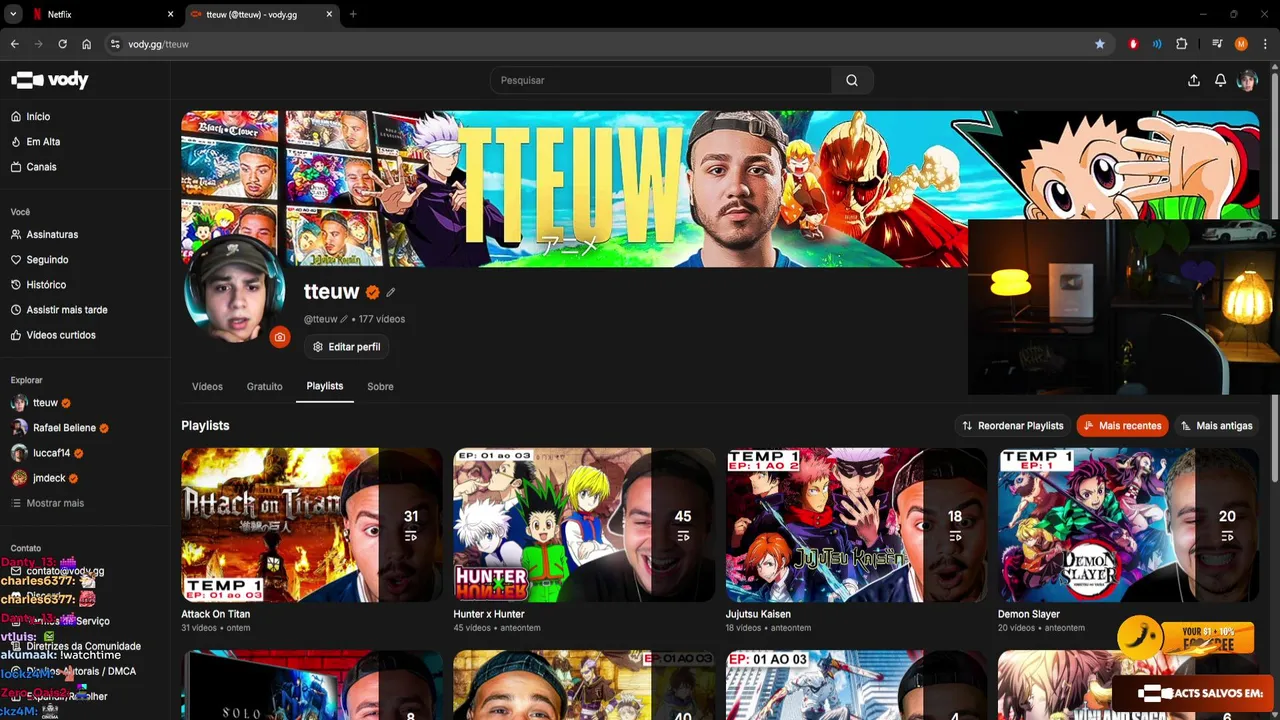
Task: Close the Netflix browser tab
Action: pos(170,14)
